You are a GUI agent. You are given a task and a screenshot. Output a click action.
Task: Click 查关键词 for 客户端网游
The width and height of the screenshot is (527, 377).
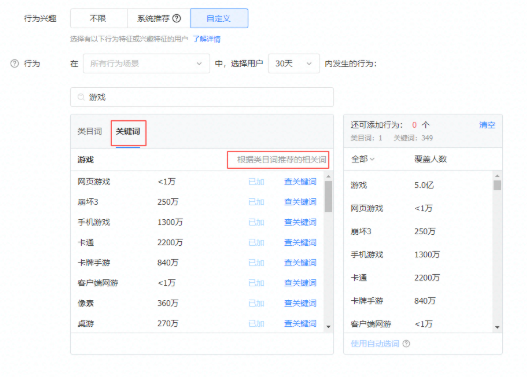[x=300, y=283]
